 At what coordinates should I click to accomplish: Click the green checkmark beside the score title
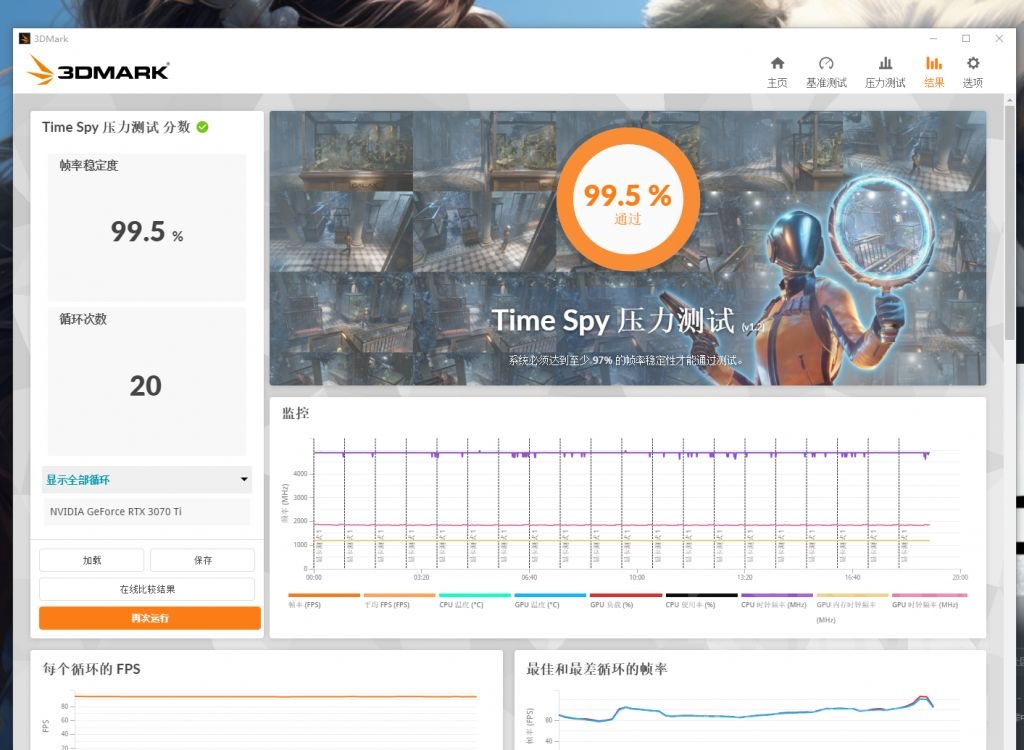pos(202,126)
